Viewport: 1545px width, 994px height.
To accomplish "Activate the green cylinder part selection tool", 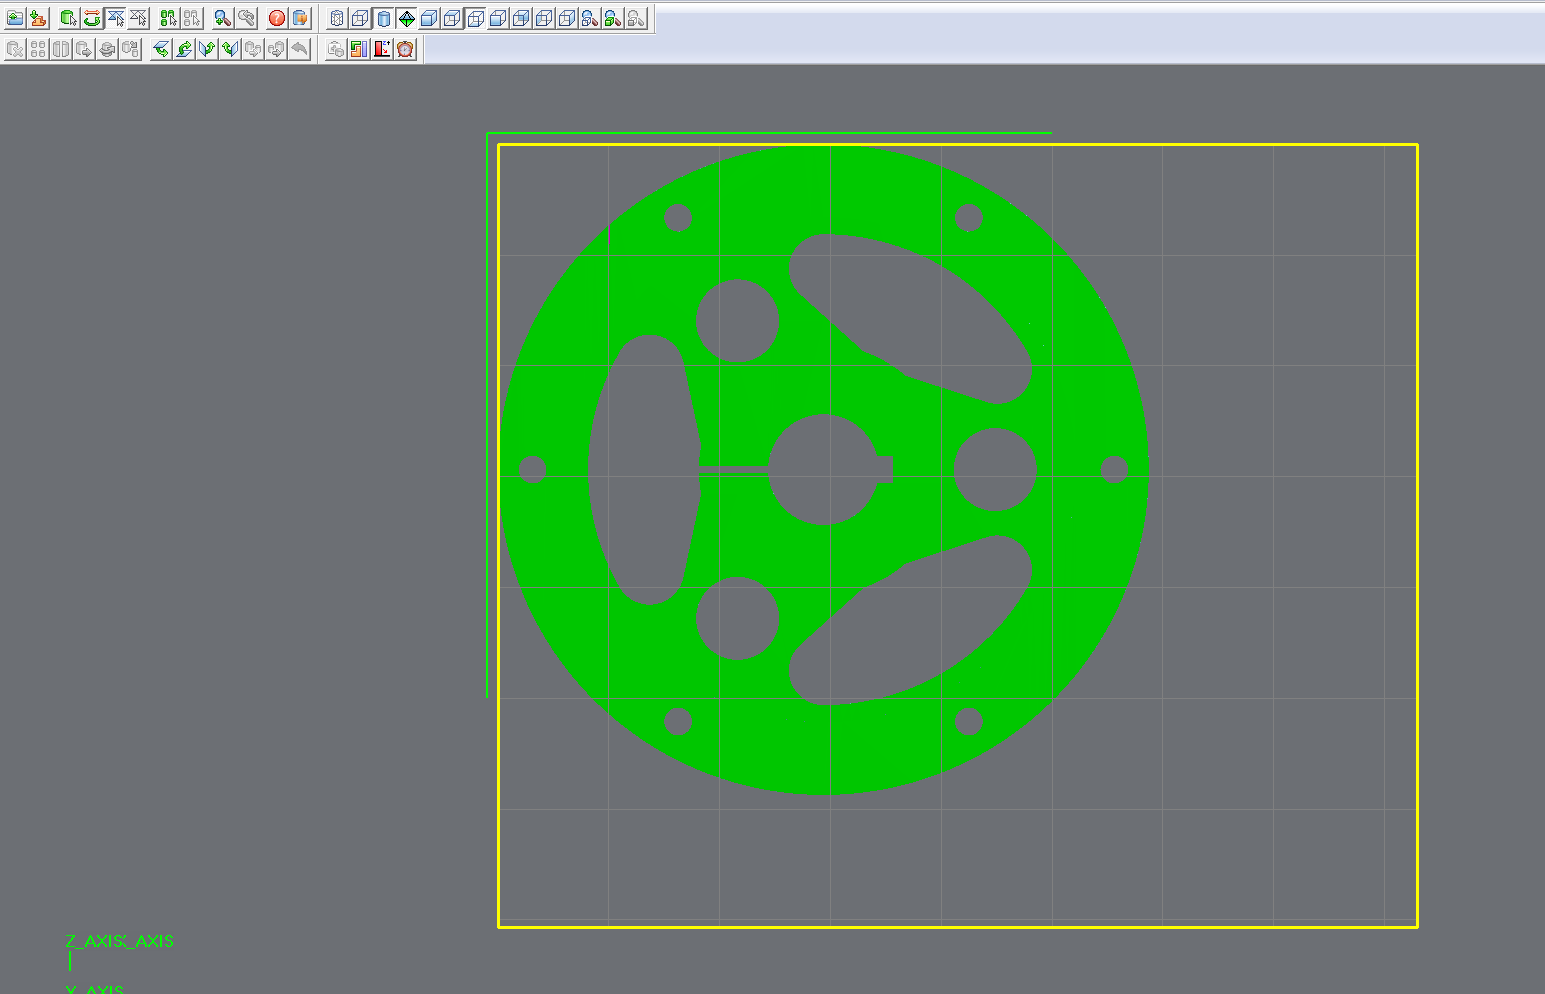I will (x=68, y=18).
